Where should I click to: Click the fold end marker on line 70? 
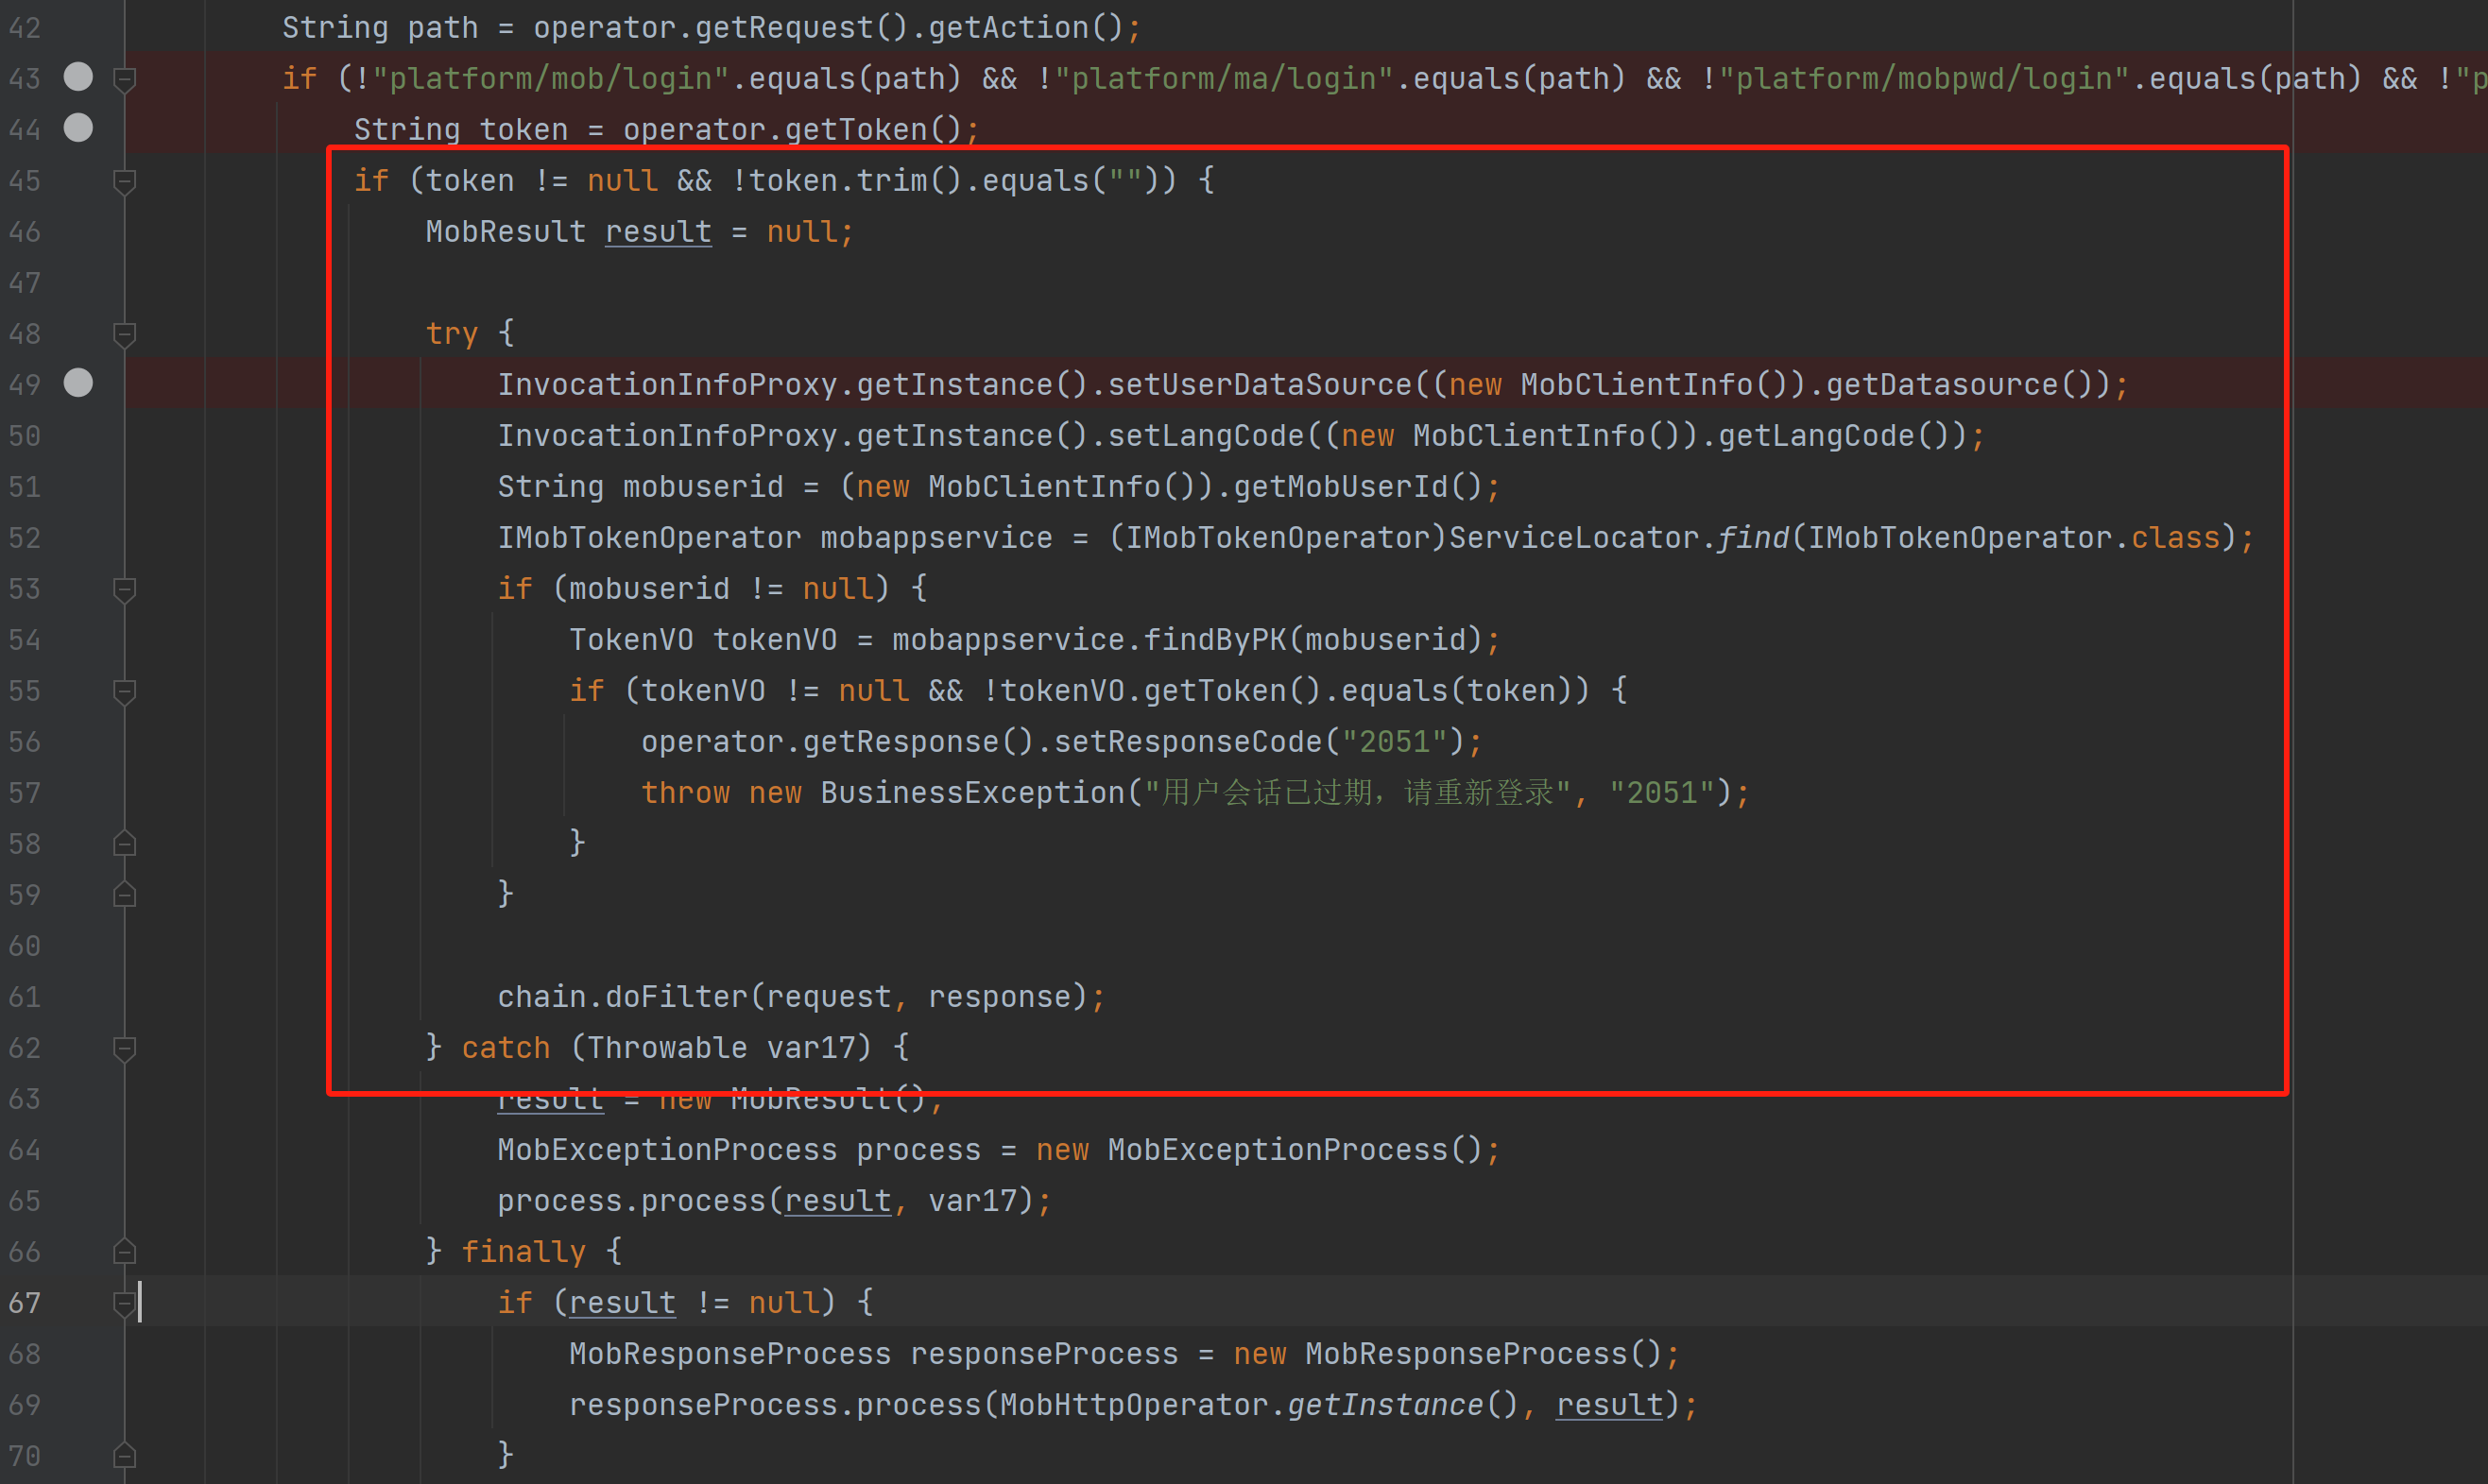coord(125,1456)
